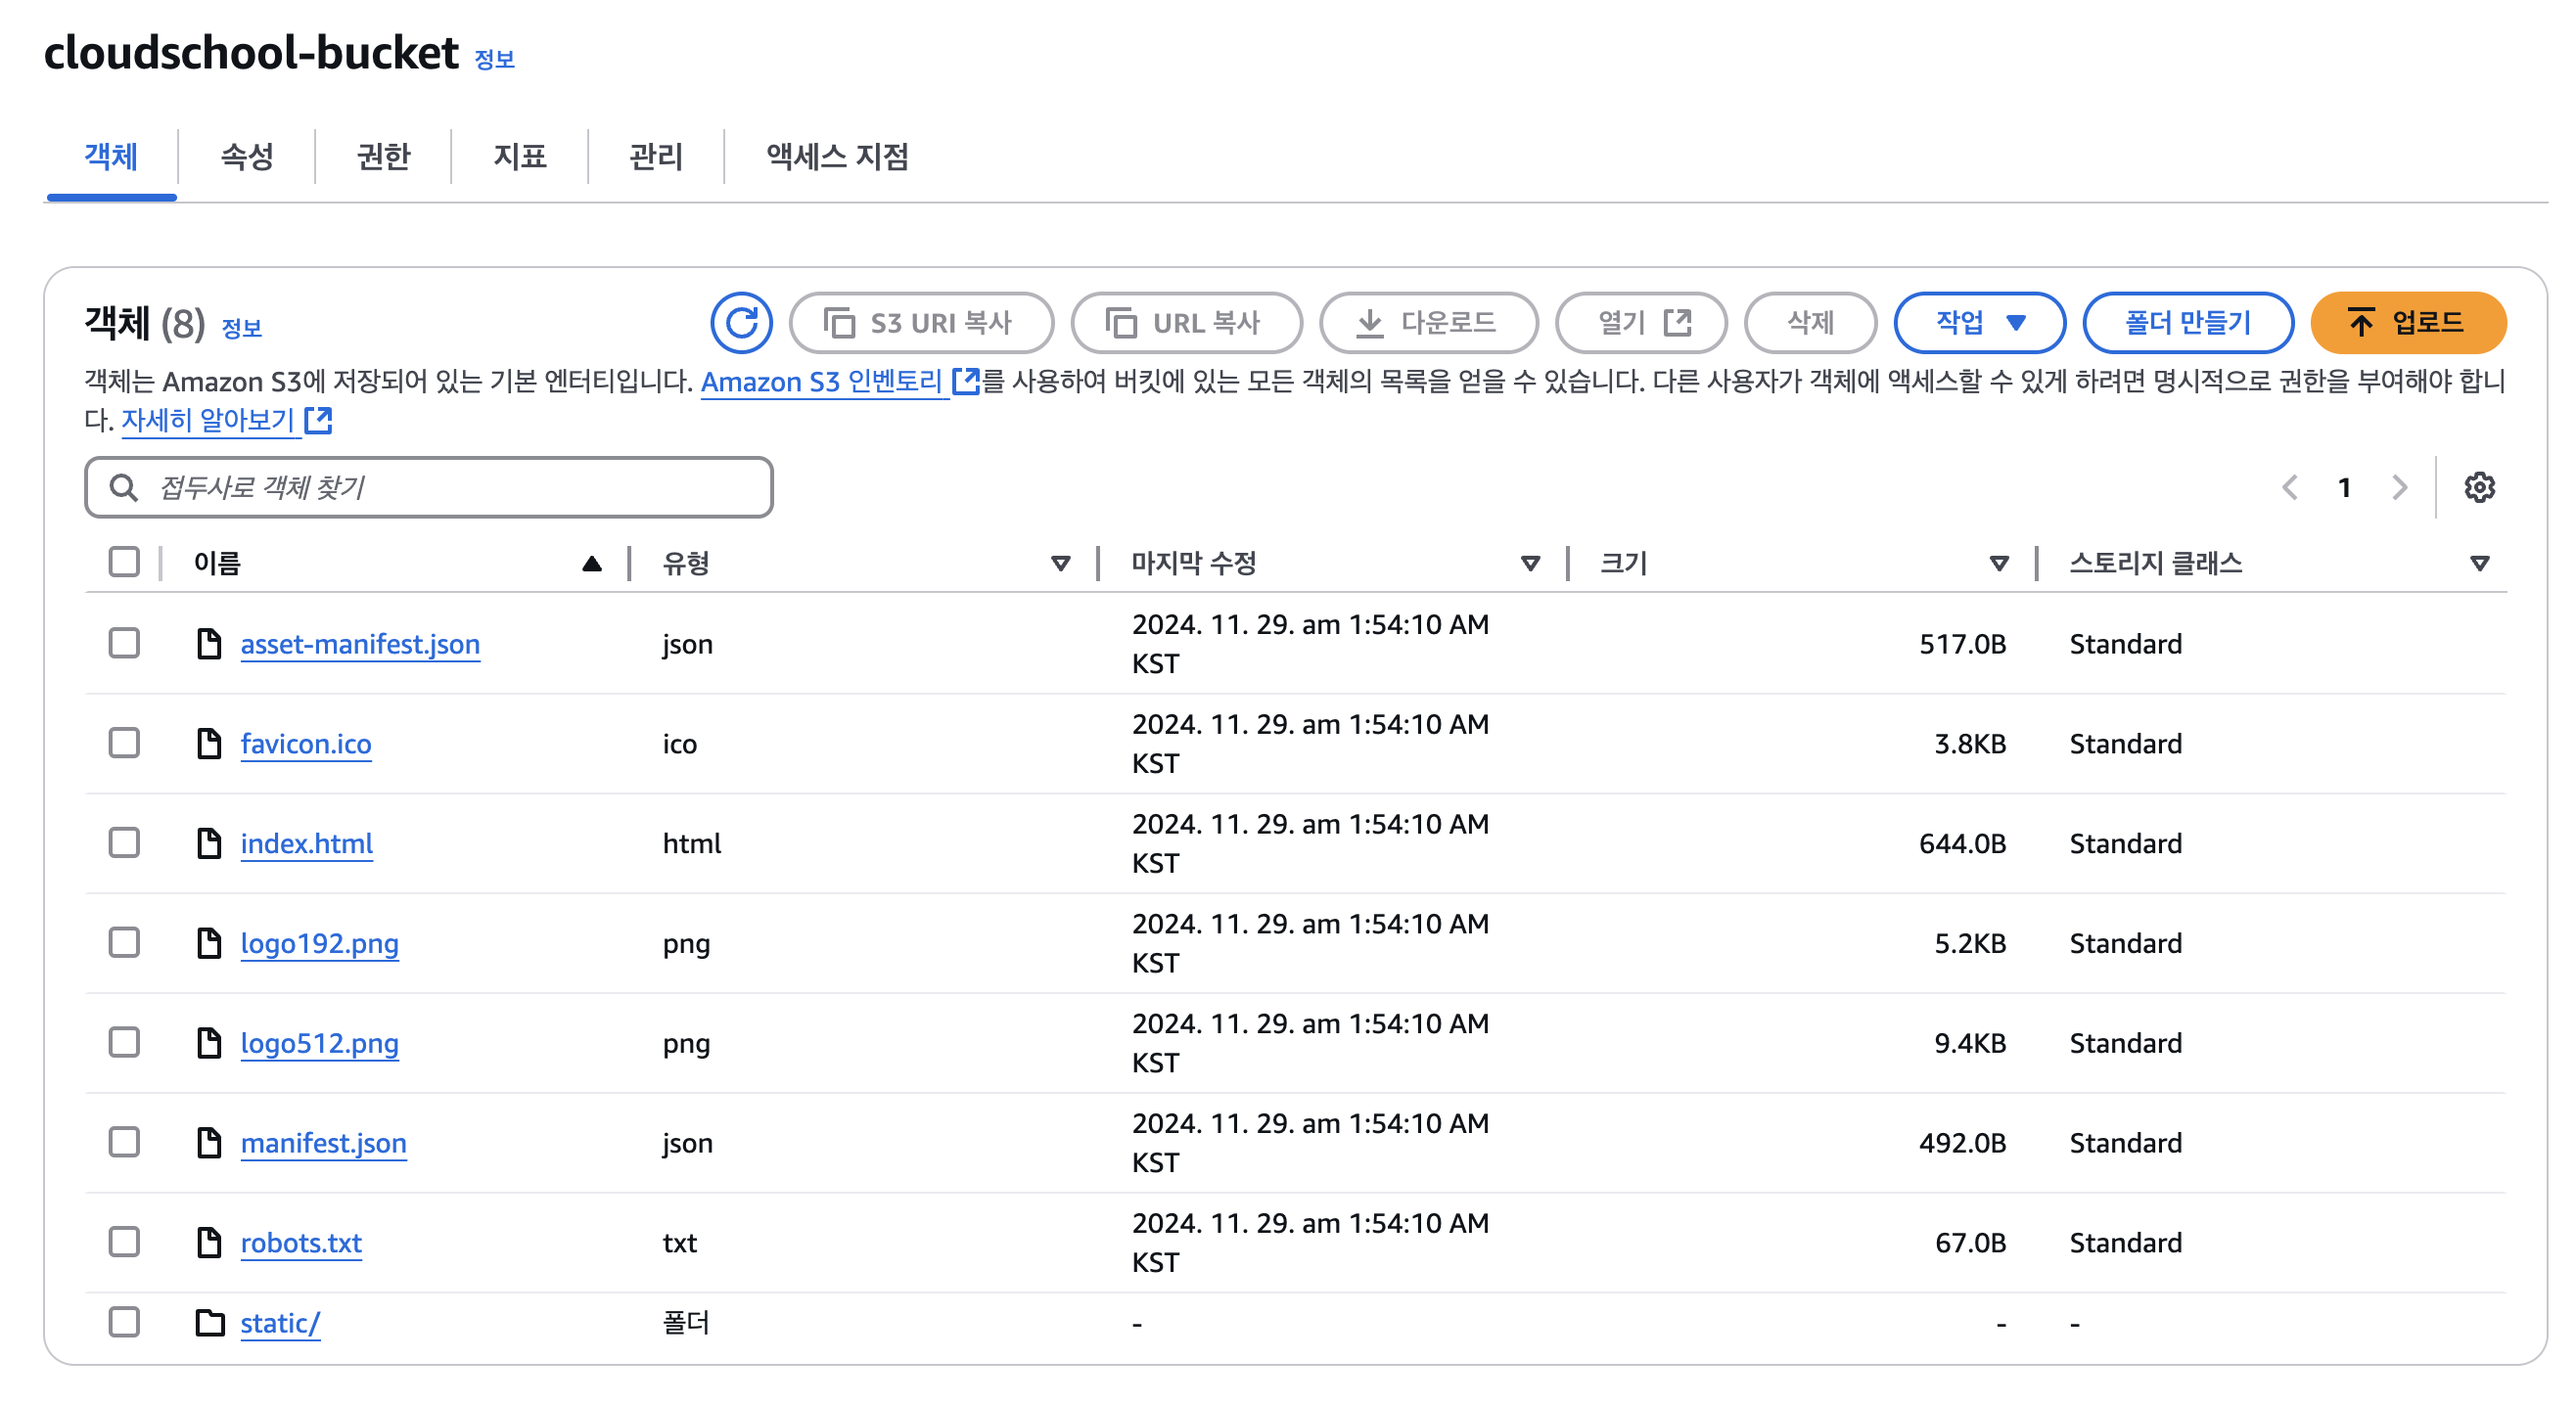Switch to the 권한 tab
Image resolution: width=2576 pixels, height=1405 pixels.
383,156
